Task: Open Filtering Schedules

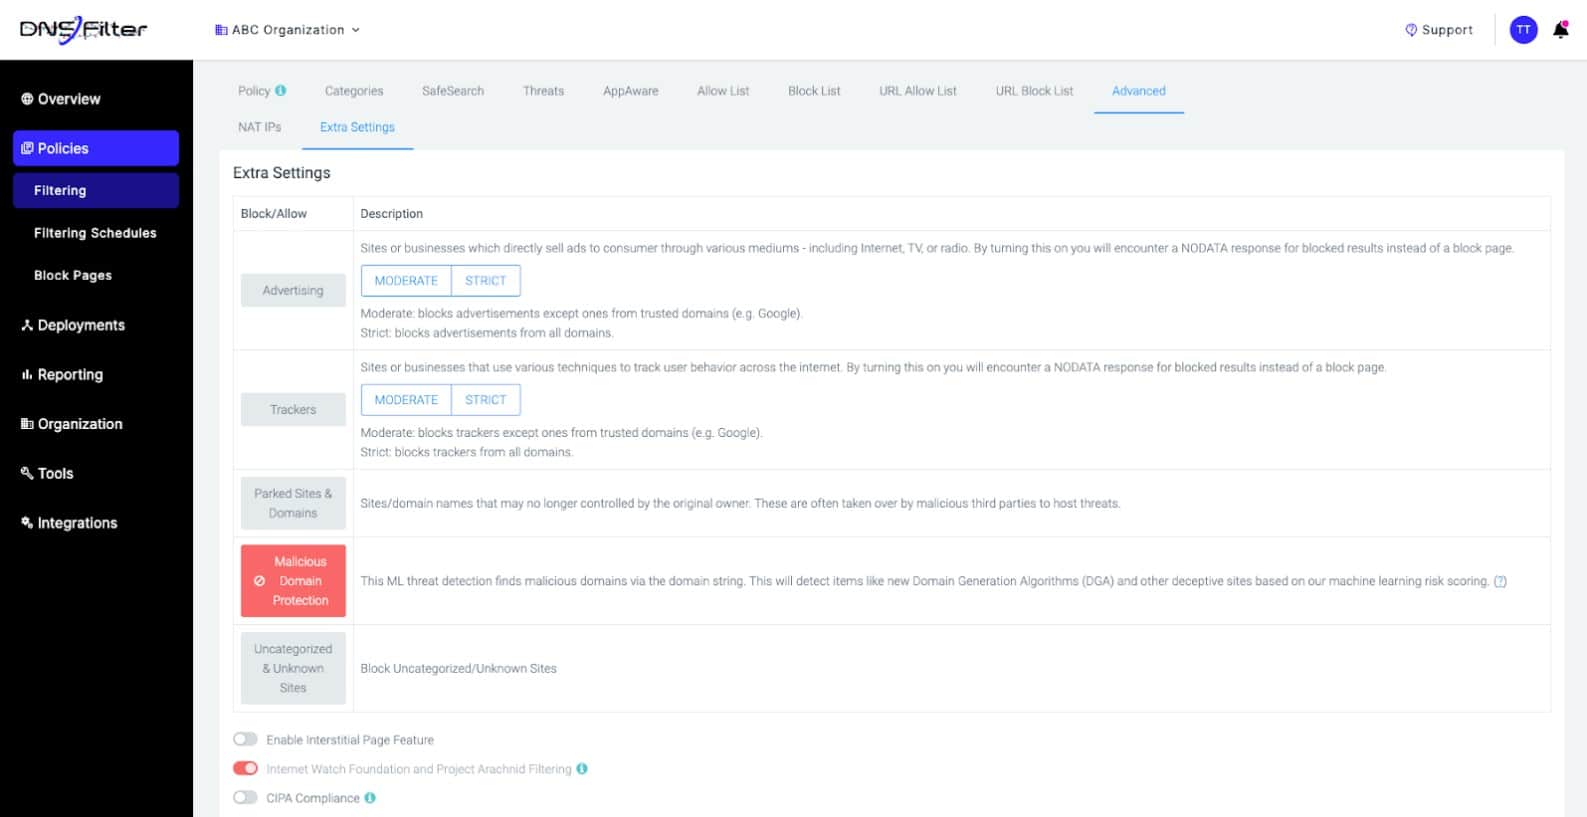Action: click(96, 233)
